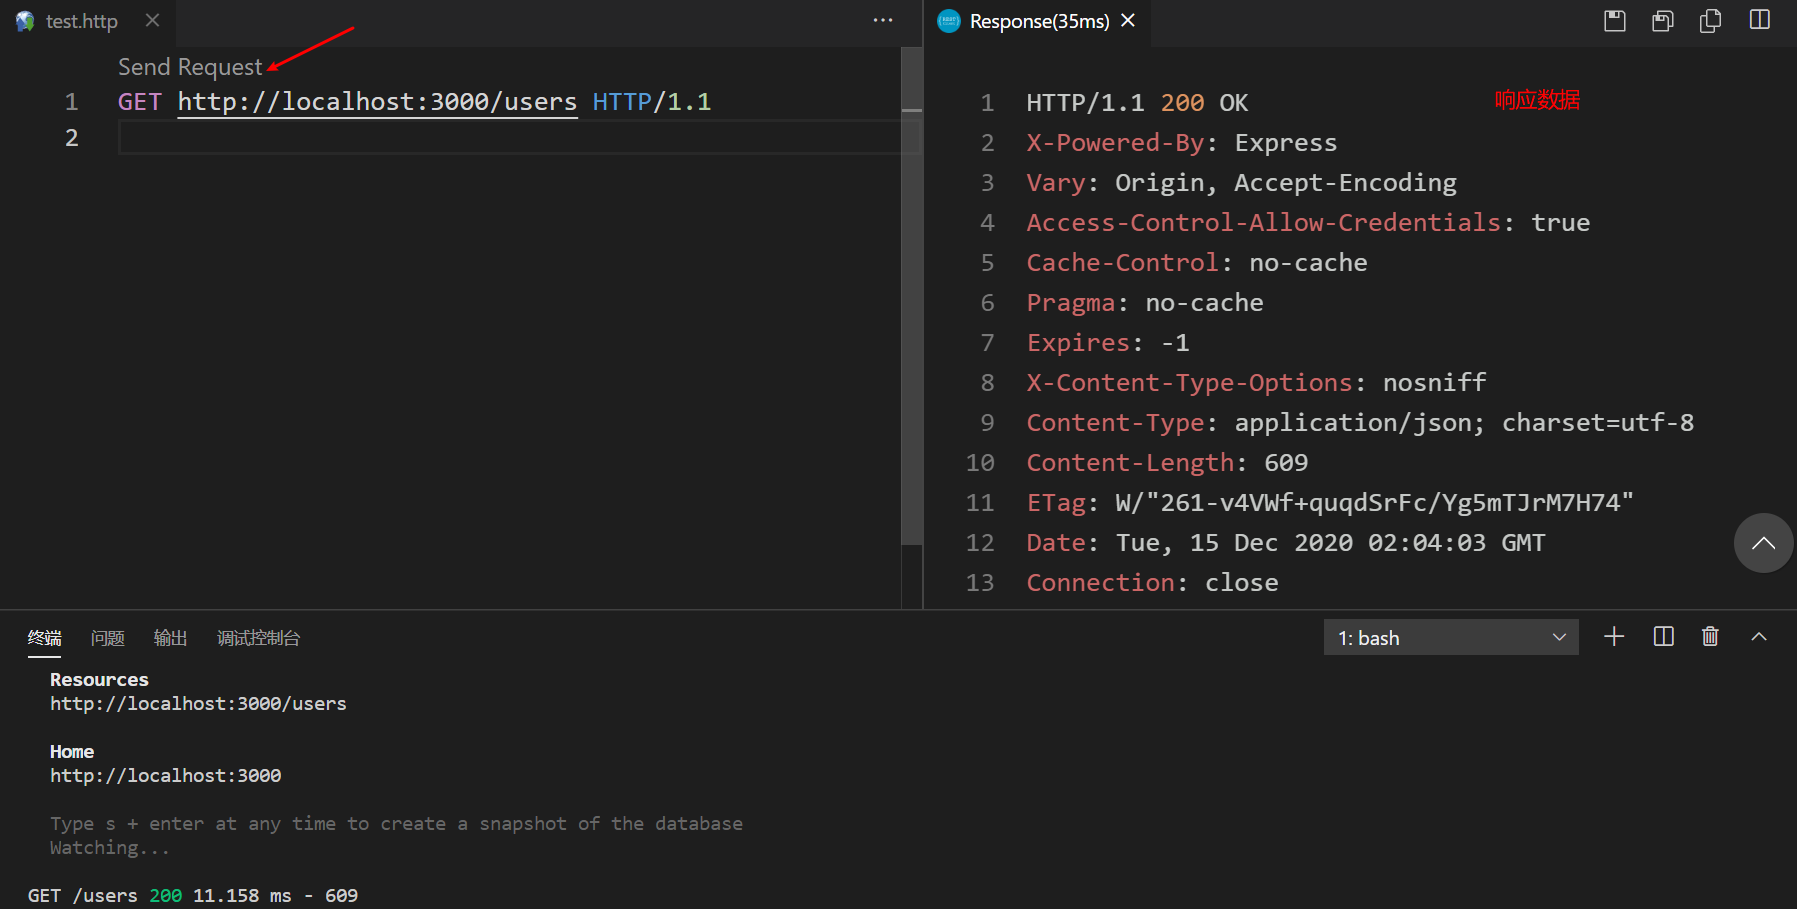
Task: Create a new terminal with the plus icon
Action: tap(1614, 637)
